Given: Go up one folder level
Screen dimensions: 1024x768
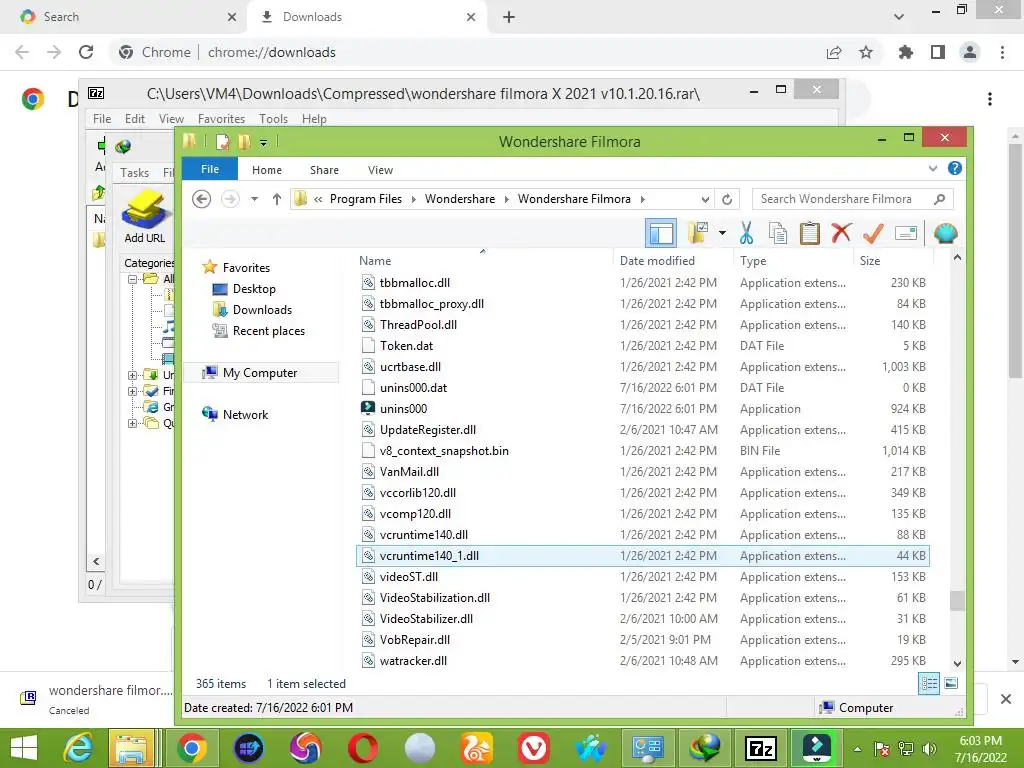Looking at the screenshot, I should click(x=277, y=199).
